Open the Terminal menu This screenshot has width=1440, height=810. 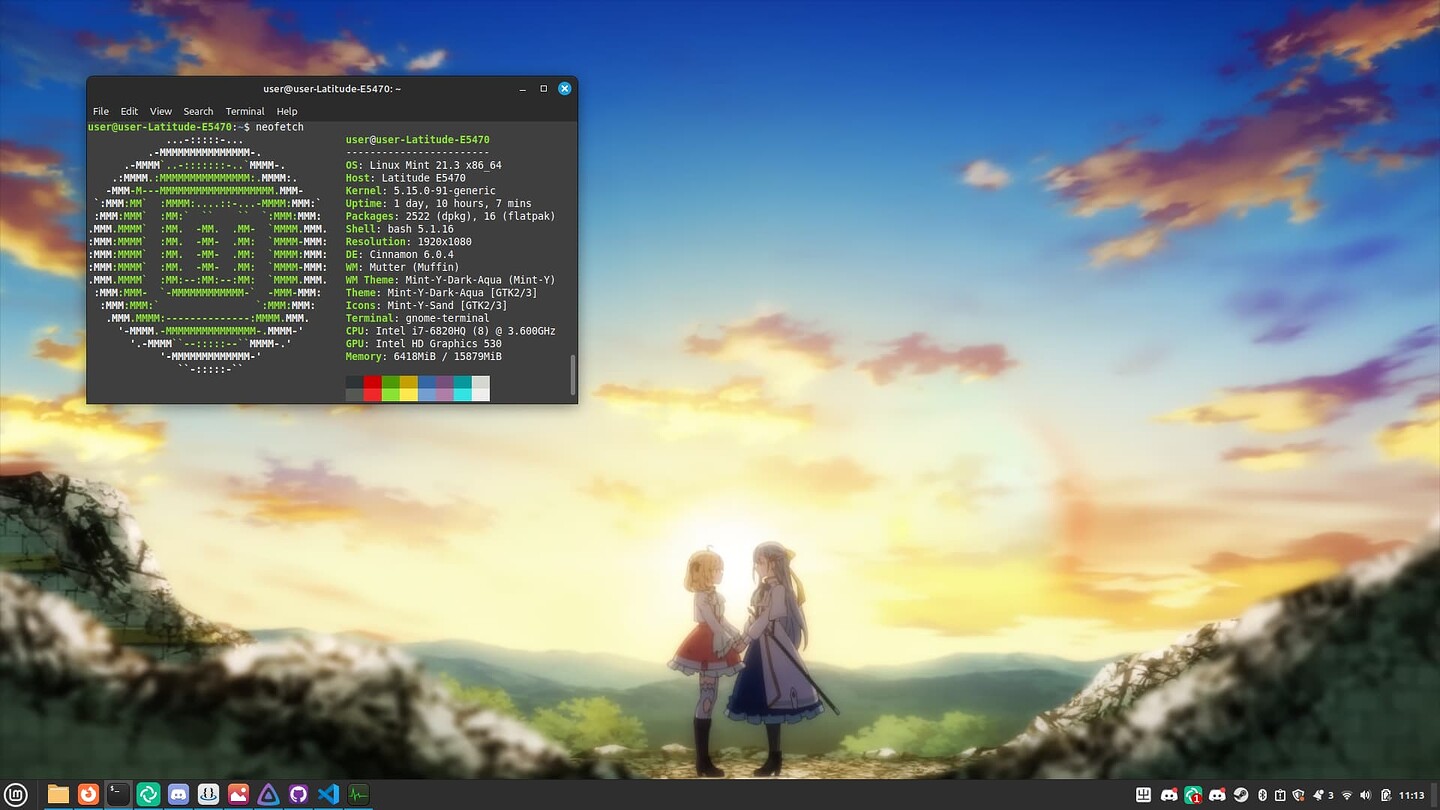(x=245, y=111)
